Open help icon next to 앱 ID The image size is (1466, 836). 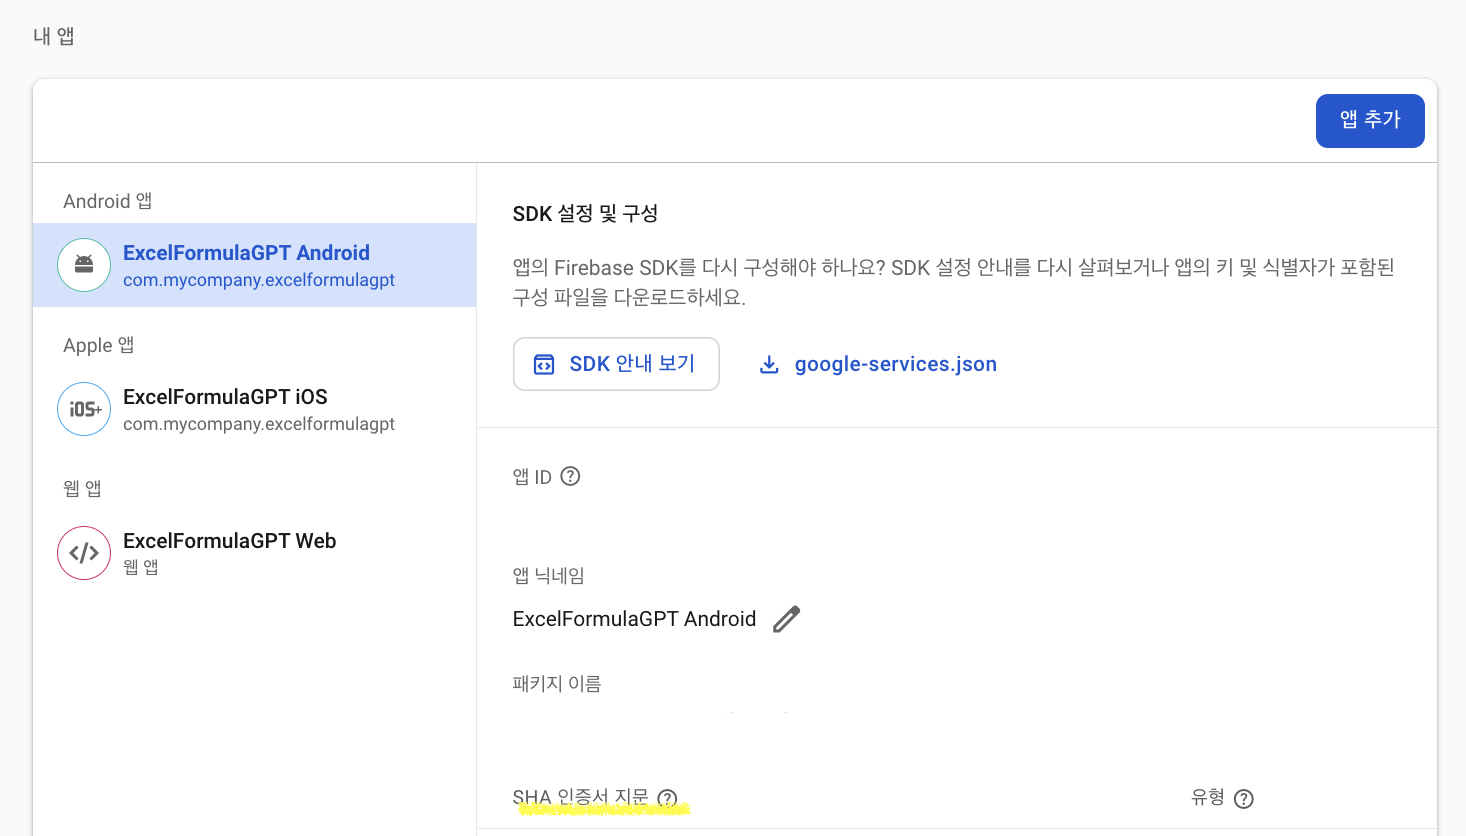(570, 476)
